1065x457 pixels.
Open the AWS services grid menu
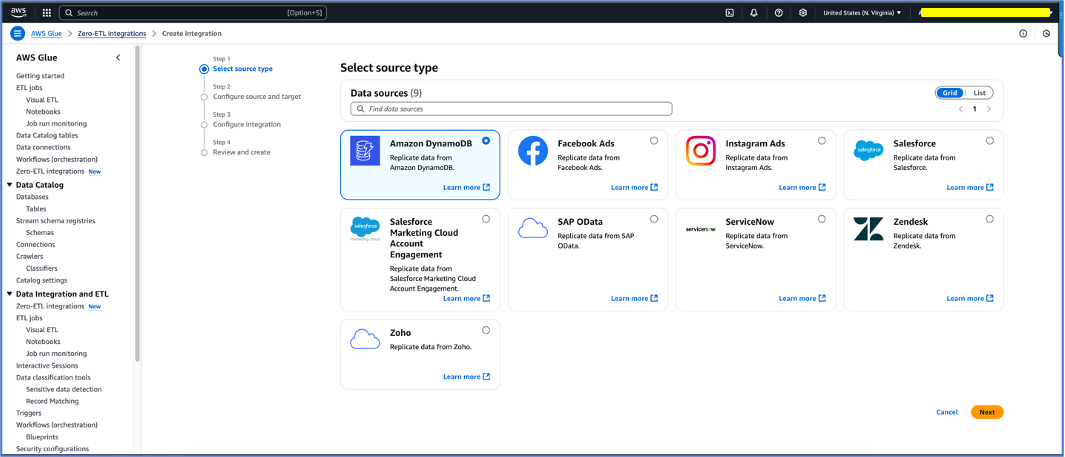pyautogui.click(x=46, y=12)
